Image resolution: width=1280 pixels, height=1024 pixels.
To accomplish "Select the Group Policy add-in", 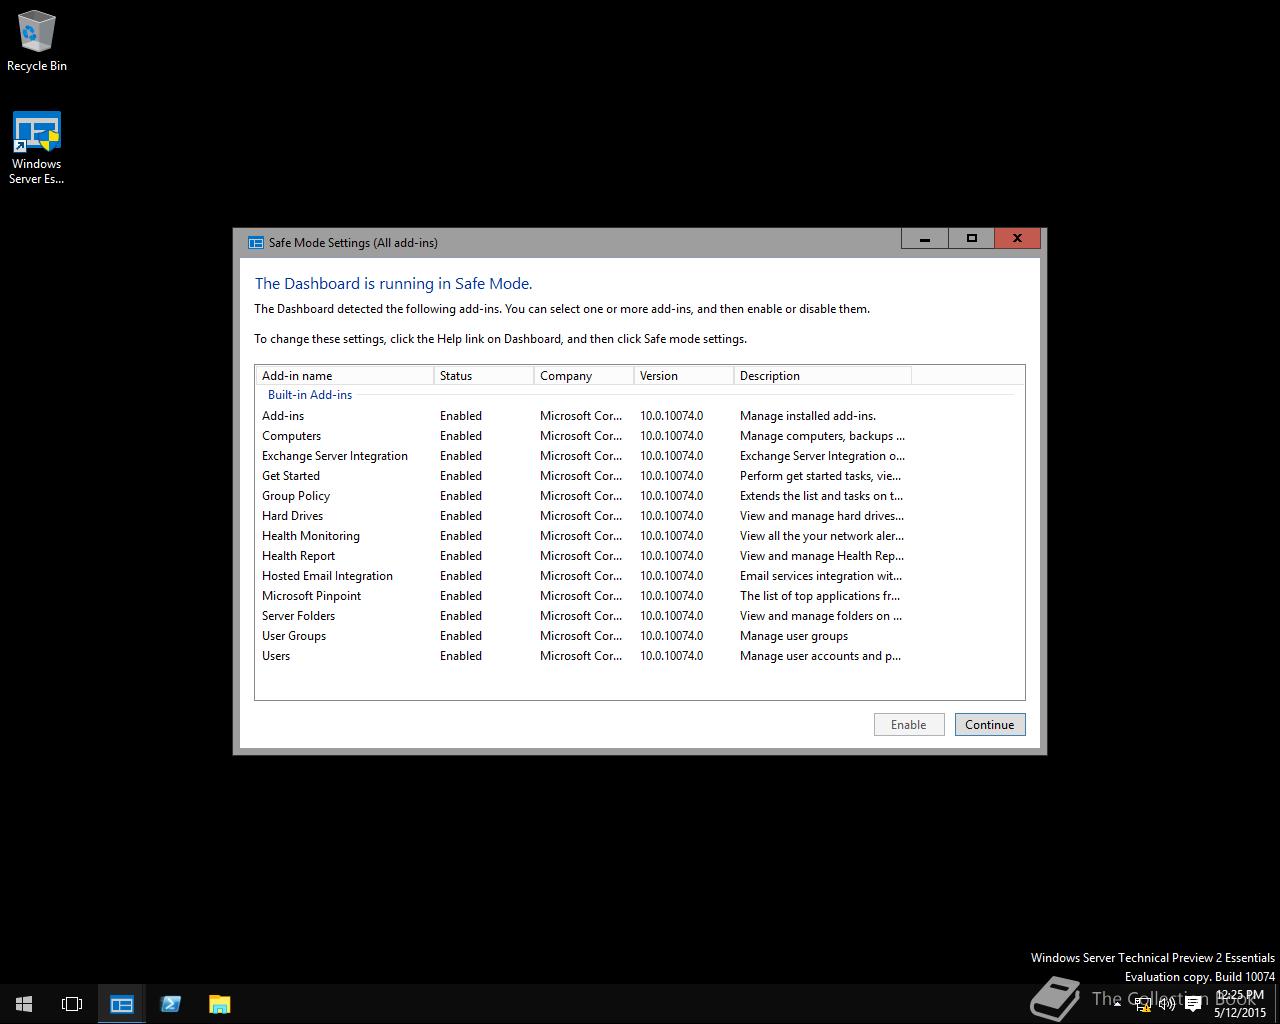I will pyautogui.click(x=584, y=496).
